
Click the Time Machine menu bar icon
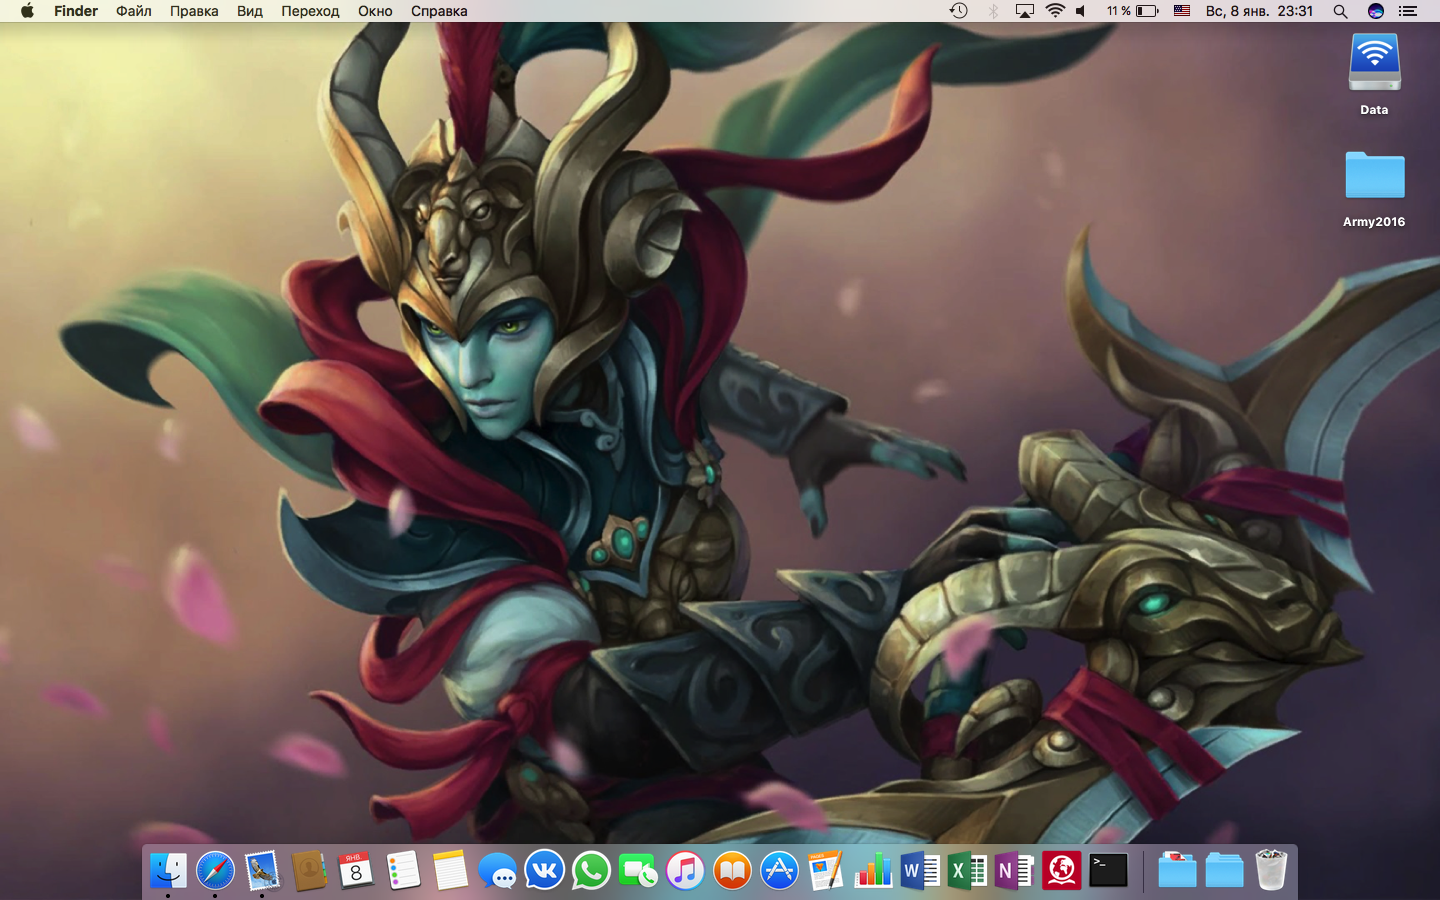coord(958,11)
